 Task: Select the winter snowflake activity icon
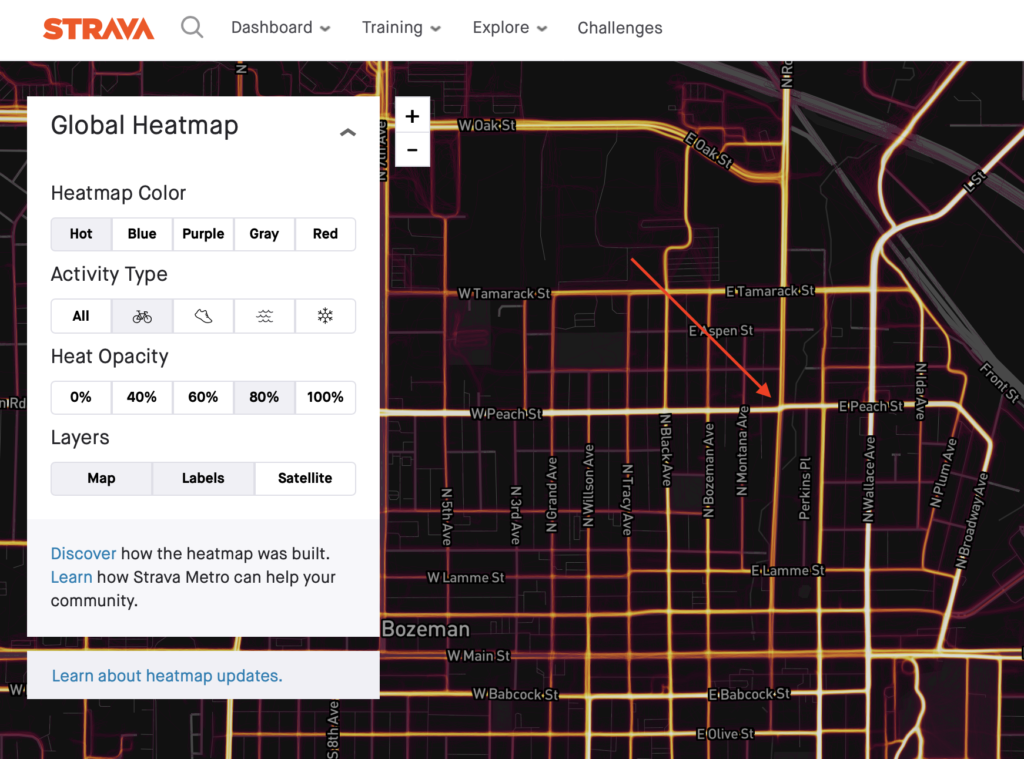(325, 316)
